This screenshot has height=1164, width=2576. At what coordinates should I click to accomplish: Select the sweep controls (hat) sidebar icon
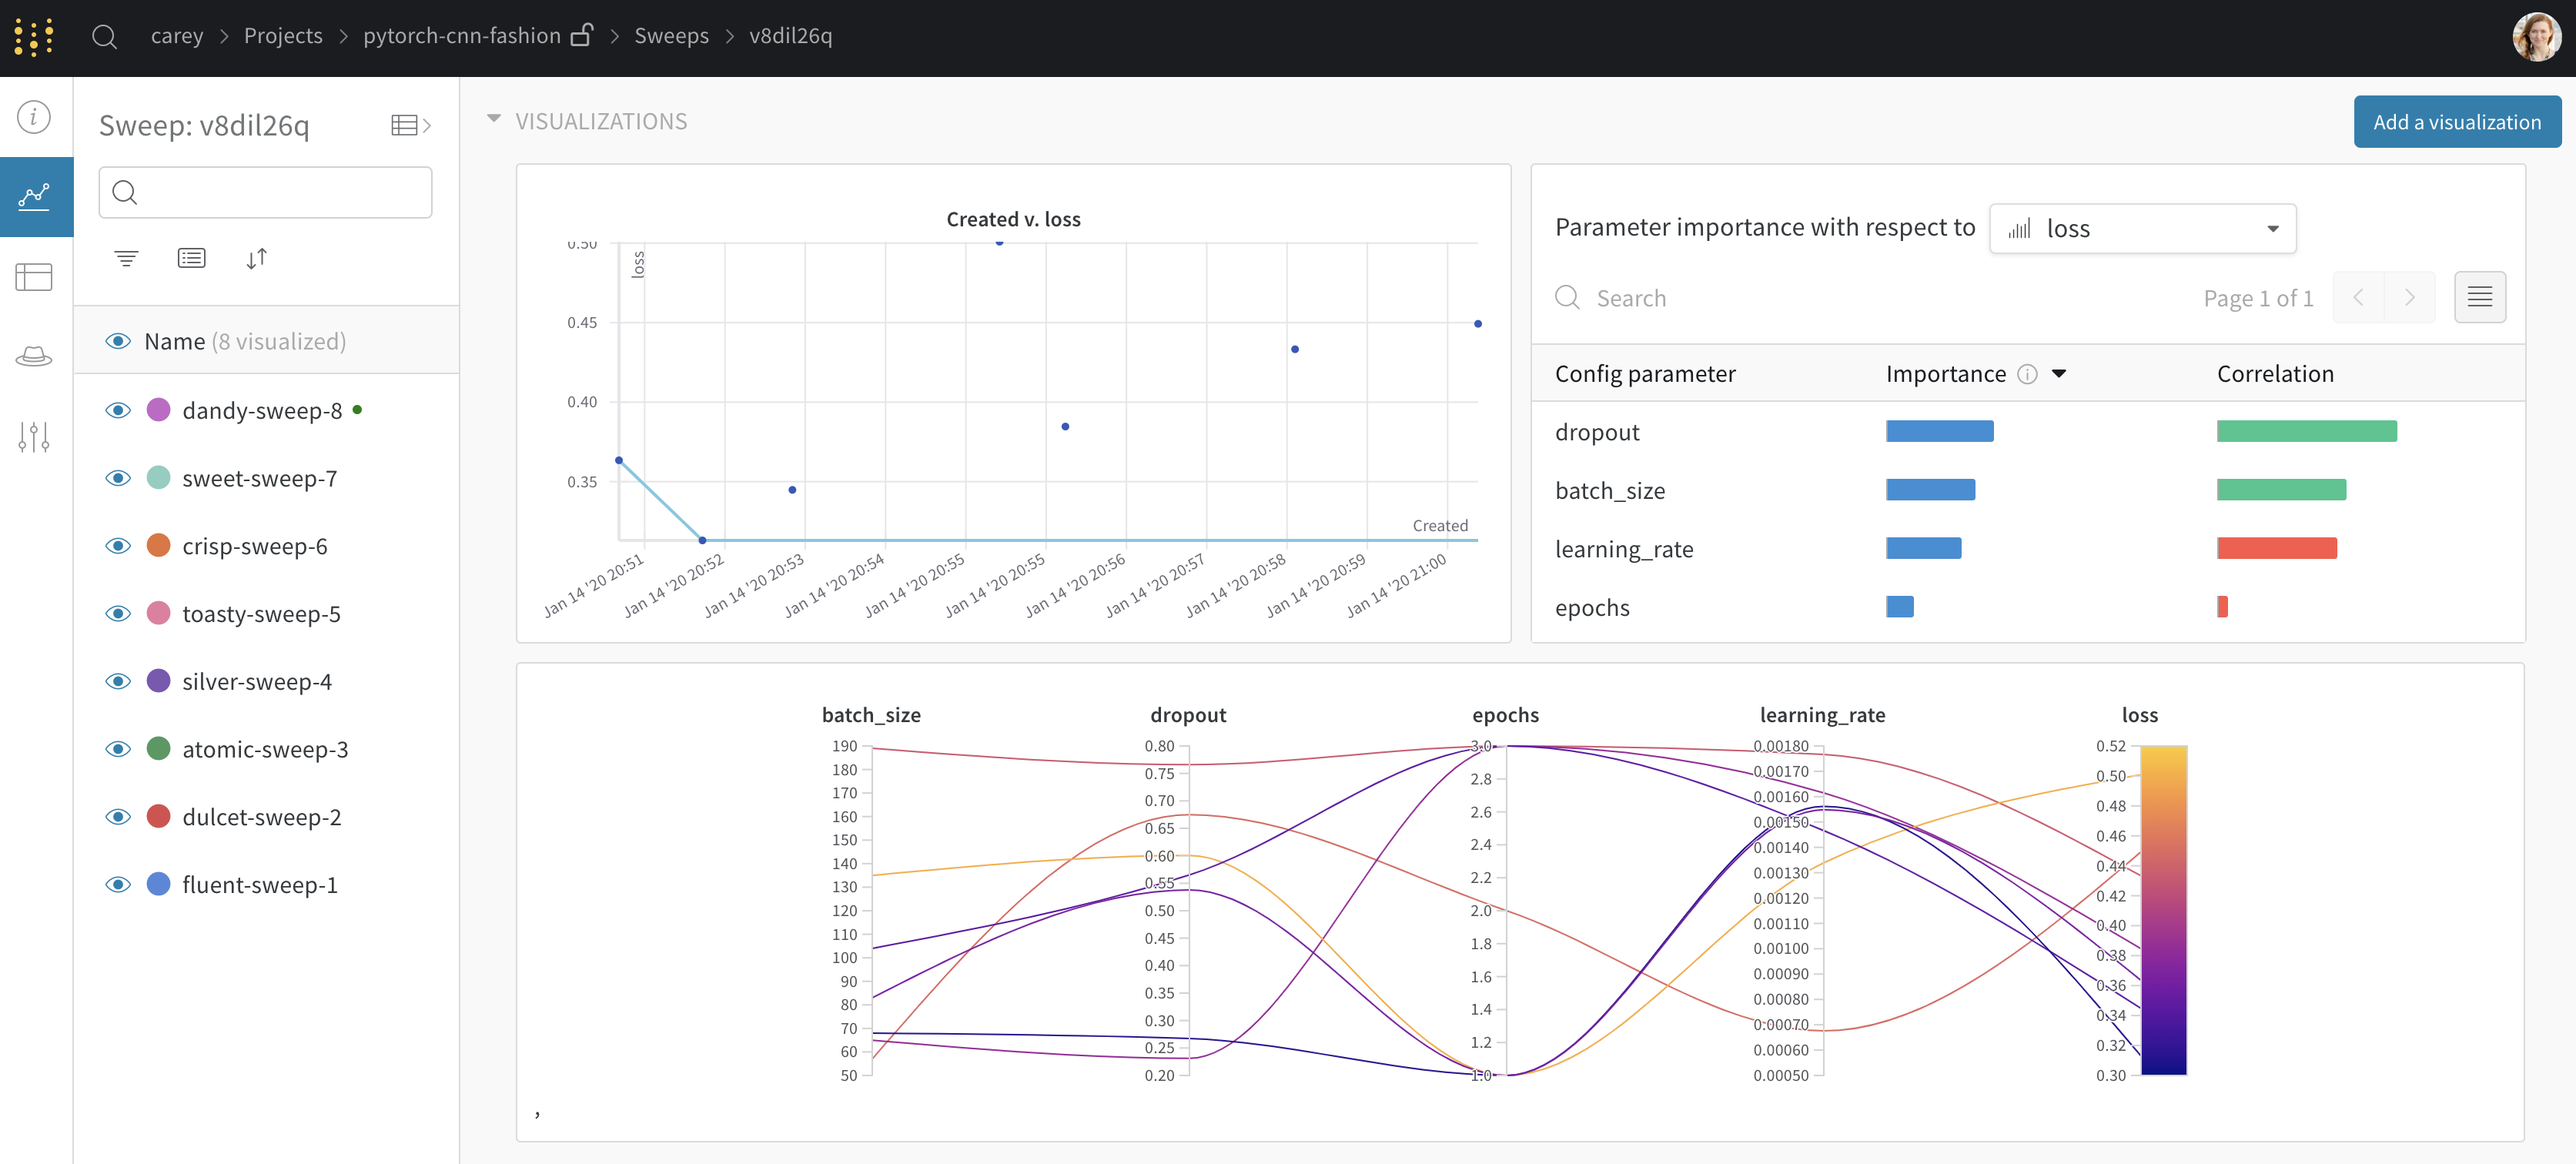(x=34, y=356)
